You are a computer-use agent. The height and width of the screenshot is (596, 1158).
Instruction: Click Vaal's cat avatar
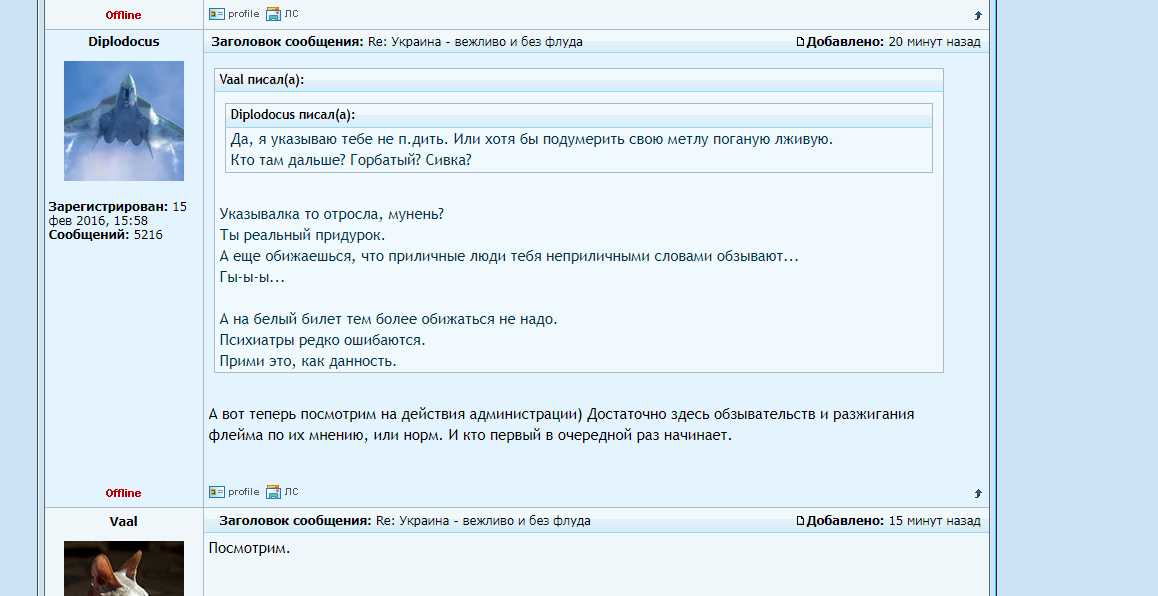(122, 568)
